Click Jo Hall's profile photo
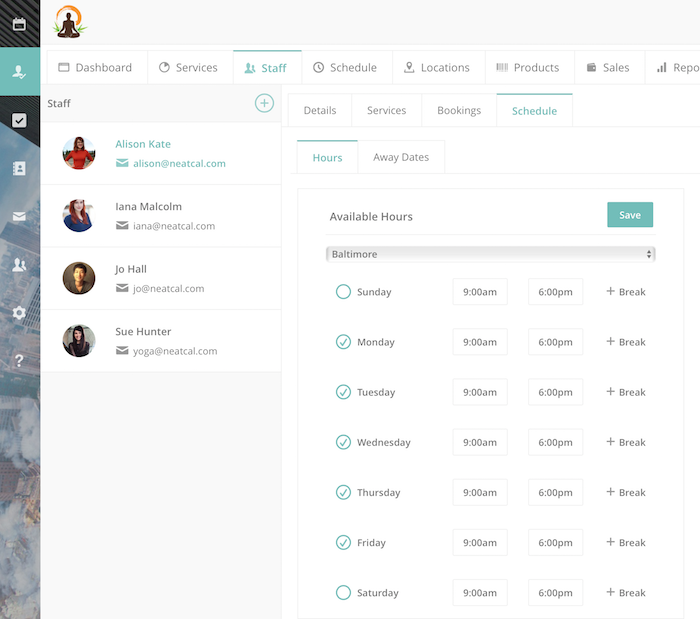 [79, 278]
